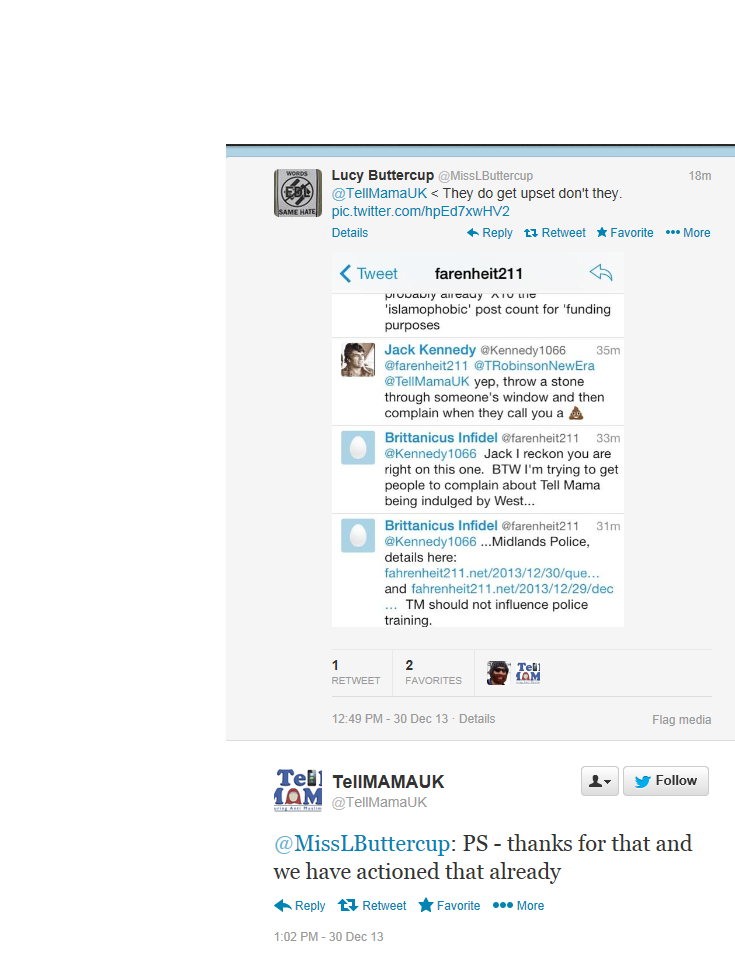This screenshot has height=960, width=735.
Task: Open More options on Lucy Buttercup's tweet
Action: click(x=688, y=233)
